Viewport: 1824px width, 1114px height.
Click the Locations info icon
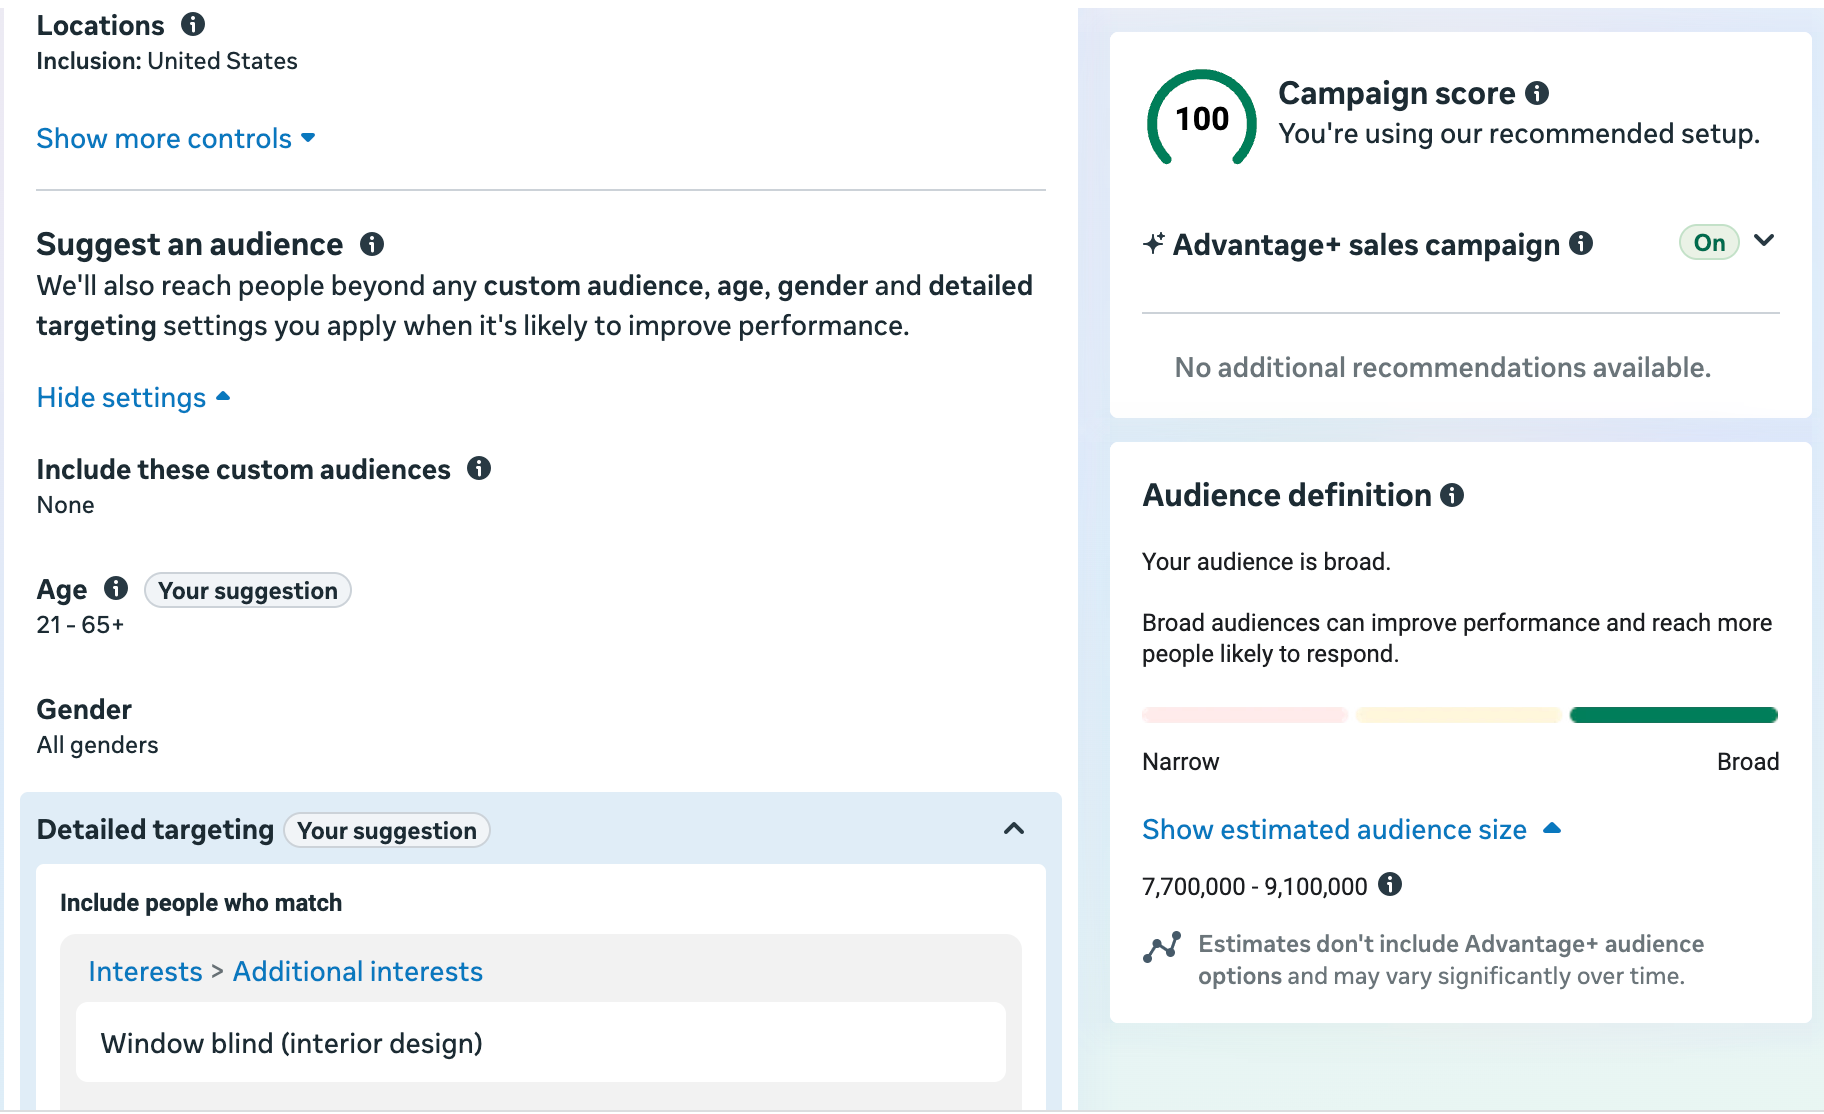[193, 24]
